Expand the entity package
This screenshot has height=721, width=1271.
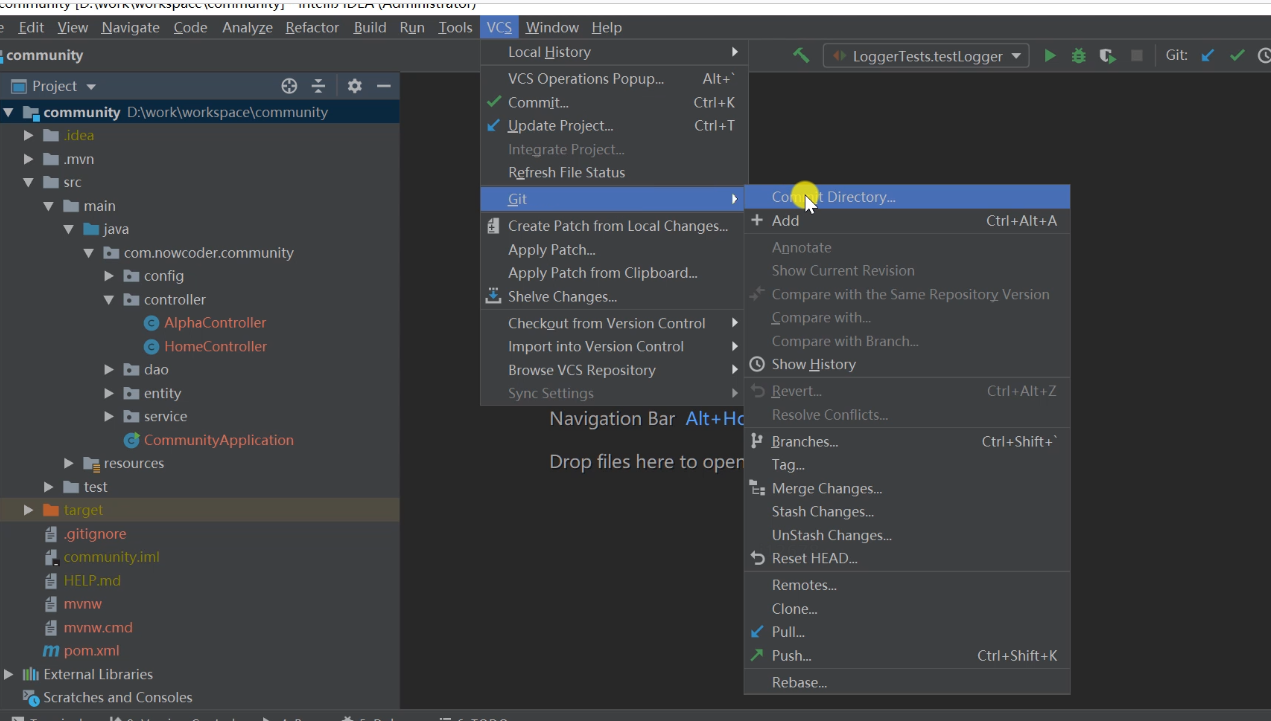point(109,393)
